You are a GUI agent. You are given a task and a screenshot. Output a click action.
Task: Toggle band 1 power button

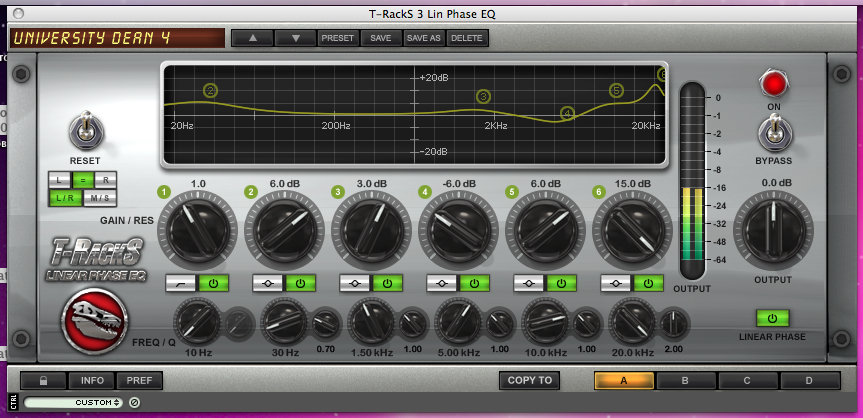point(214,284)
